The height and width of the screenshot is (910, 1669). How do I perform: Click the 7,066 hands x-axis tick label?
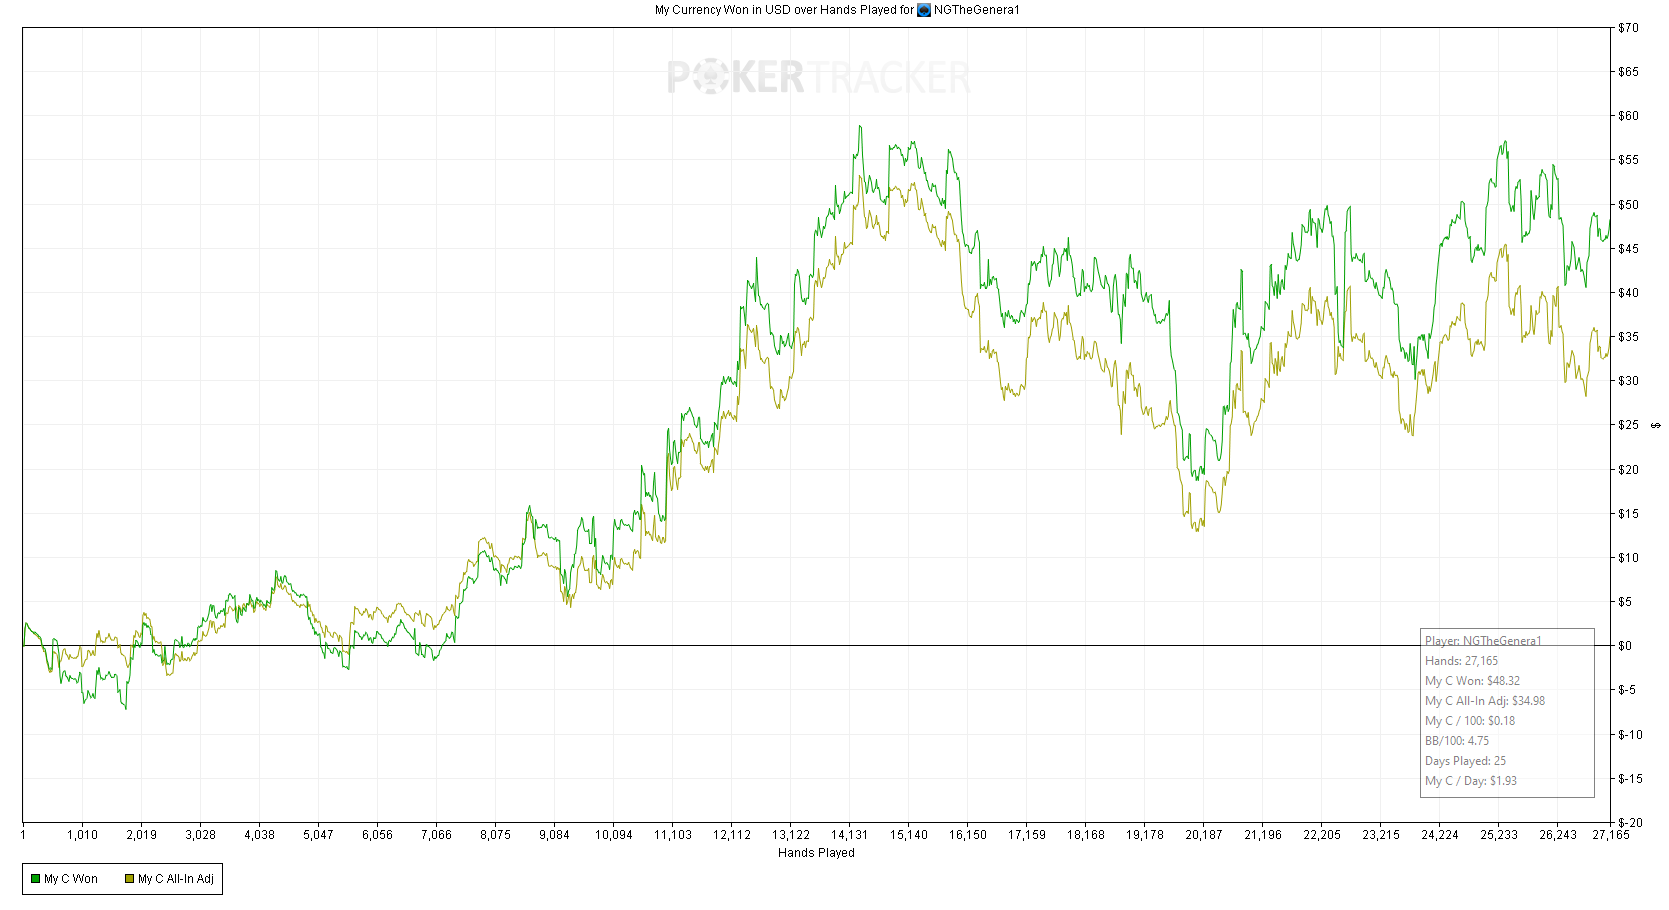tap(437, 835)
